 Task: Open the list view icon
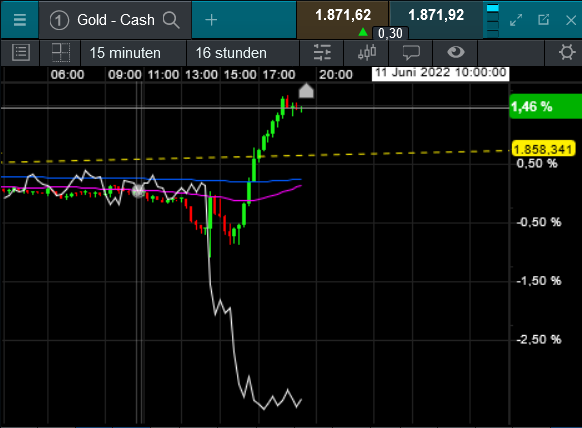(21, 53)
